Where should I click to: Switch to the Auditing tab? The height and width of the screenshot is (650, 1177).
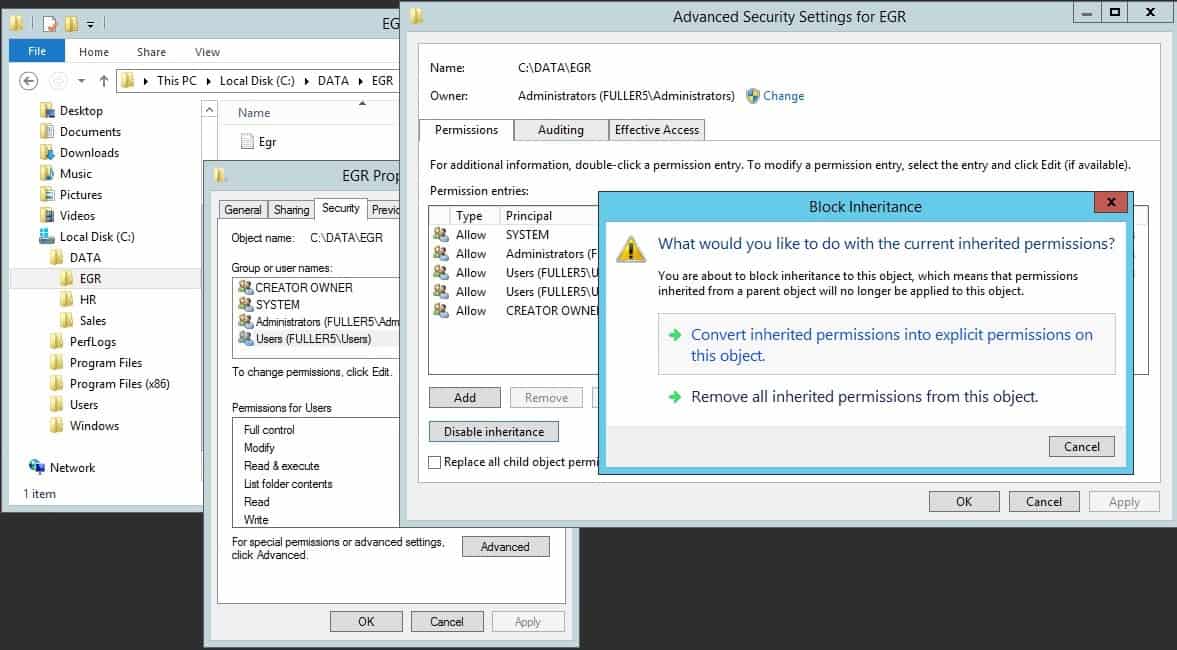(561, 130)
